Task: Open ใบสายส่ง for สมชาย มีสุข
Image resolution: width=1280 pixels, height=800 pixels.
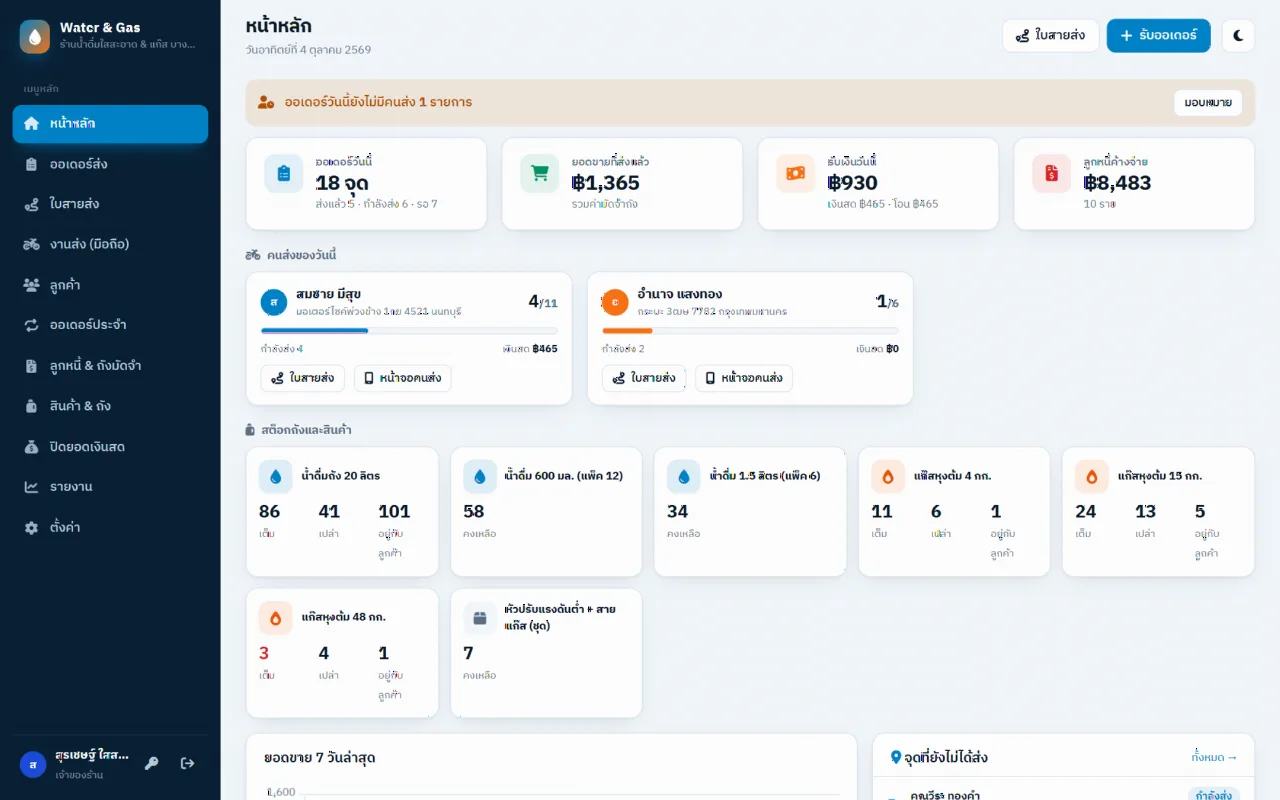Action: 303,378
